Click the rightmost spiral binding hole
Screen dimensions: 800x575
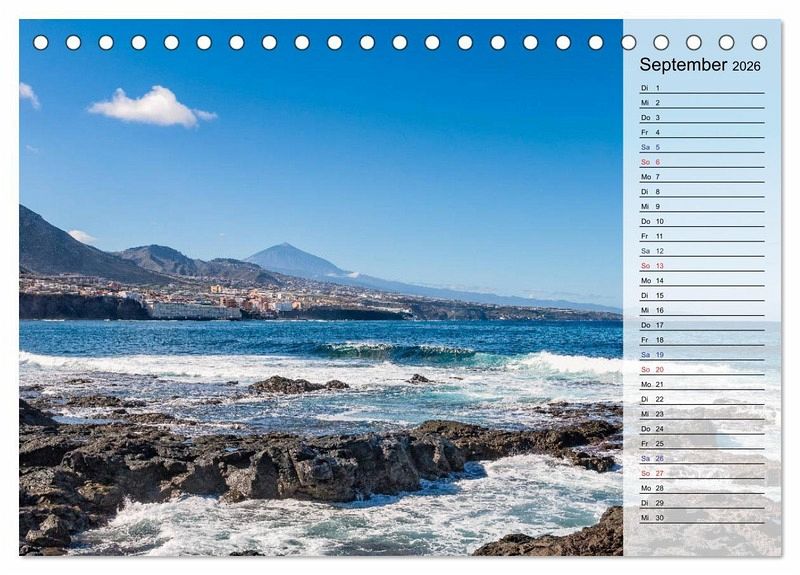tap(759, 43)
